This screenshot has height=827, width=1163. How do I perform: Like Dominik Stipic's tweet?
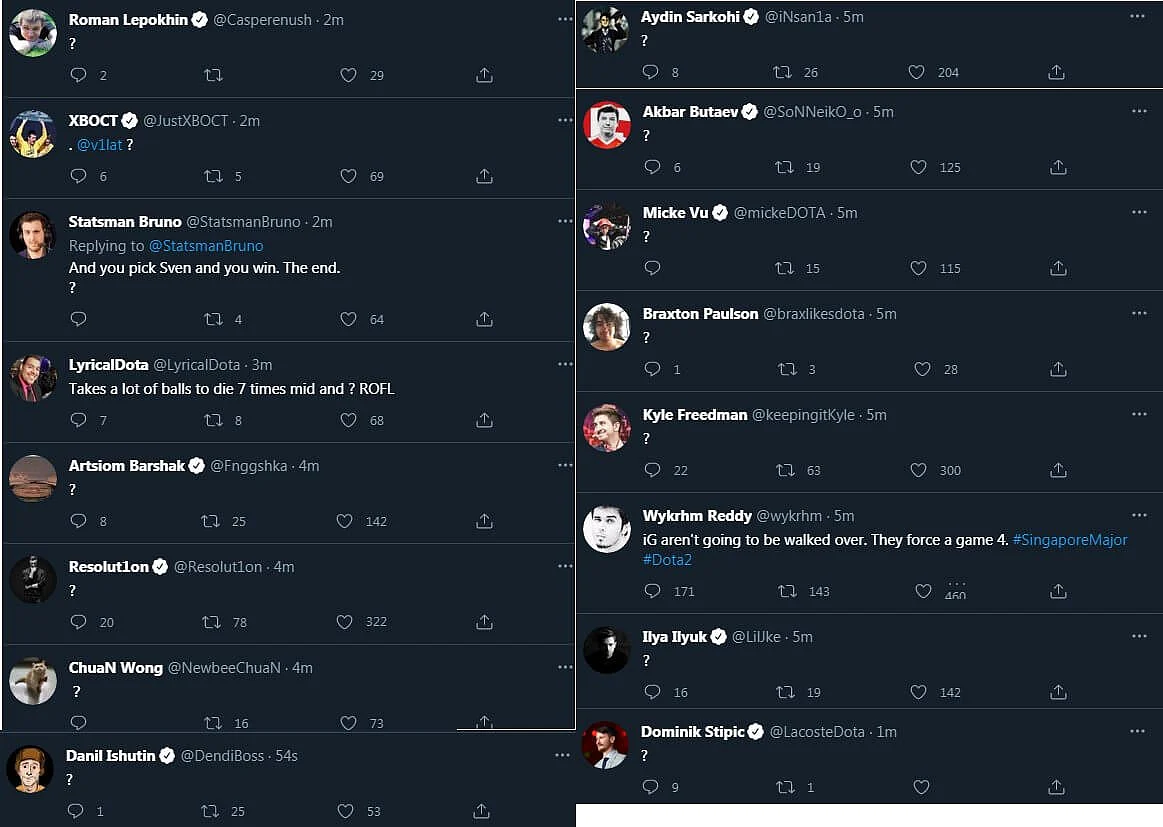point(921,787)
